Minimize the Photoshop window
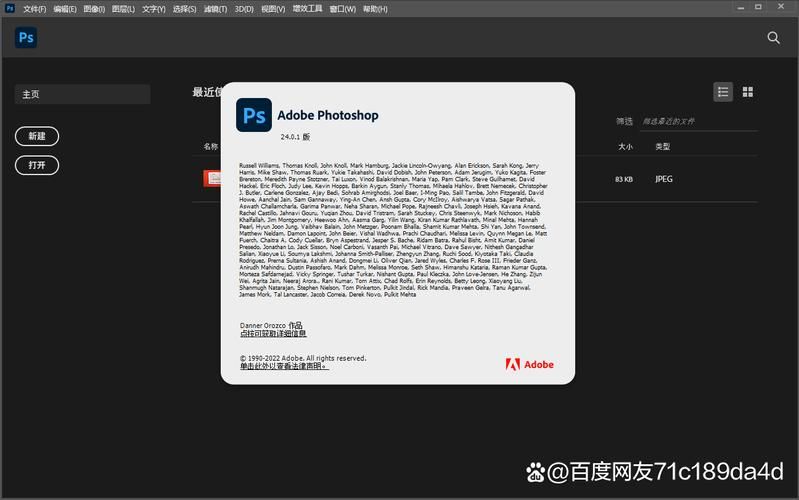This screenshot has width=799, height=500. click(740, 7)
